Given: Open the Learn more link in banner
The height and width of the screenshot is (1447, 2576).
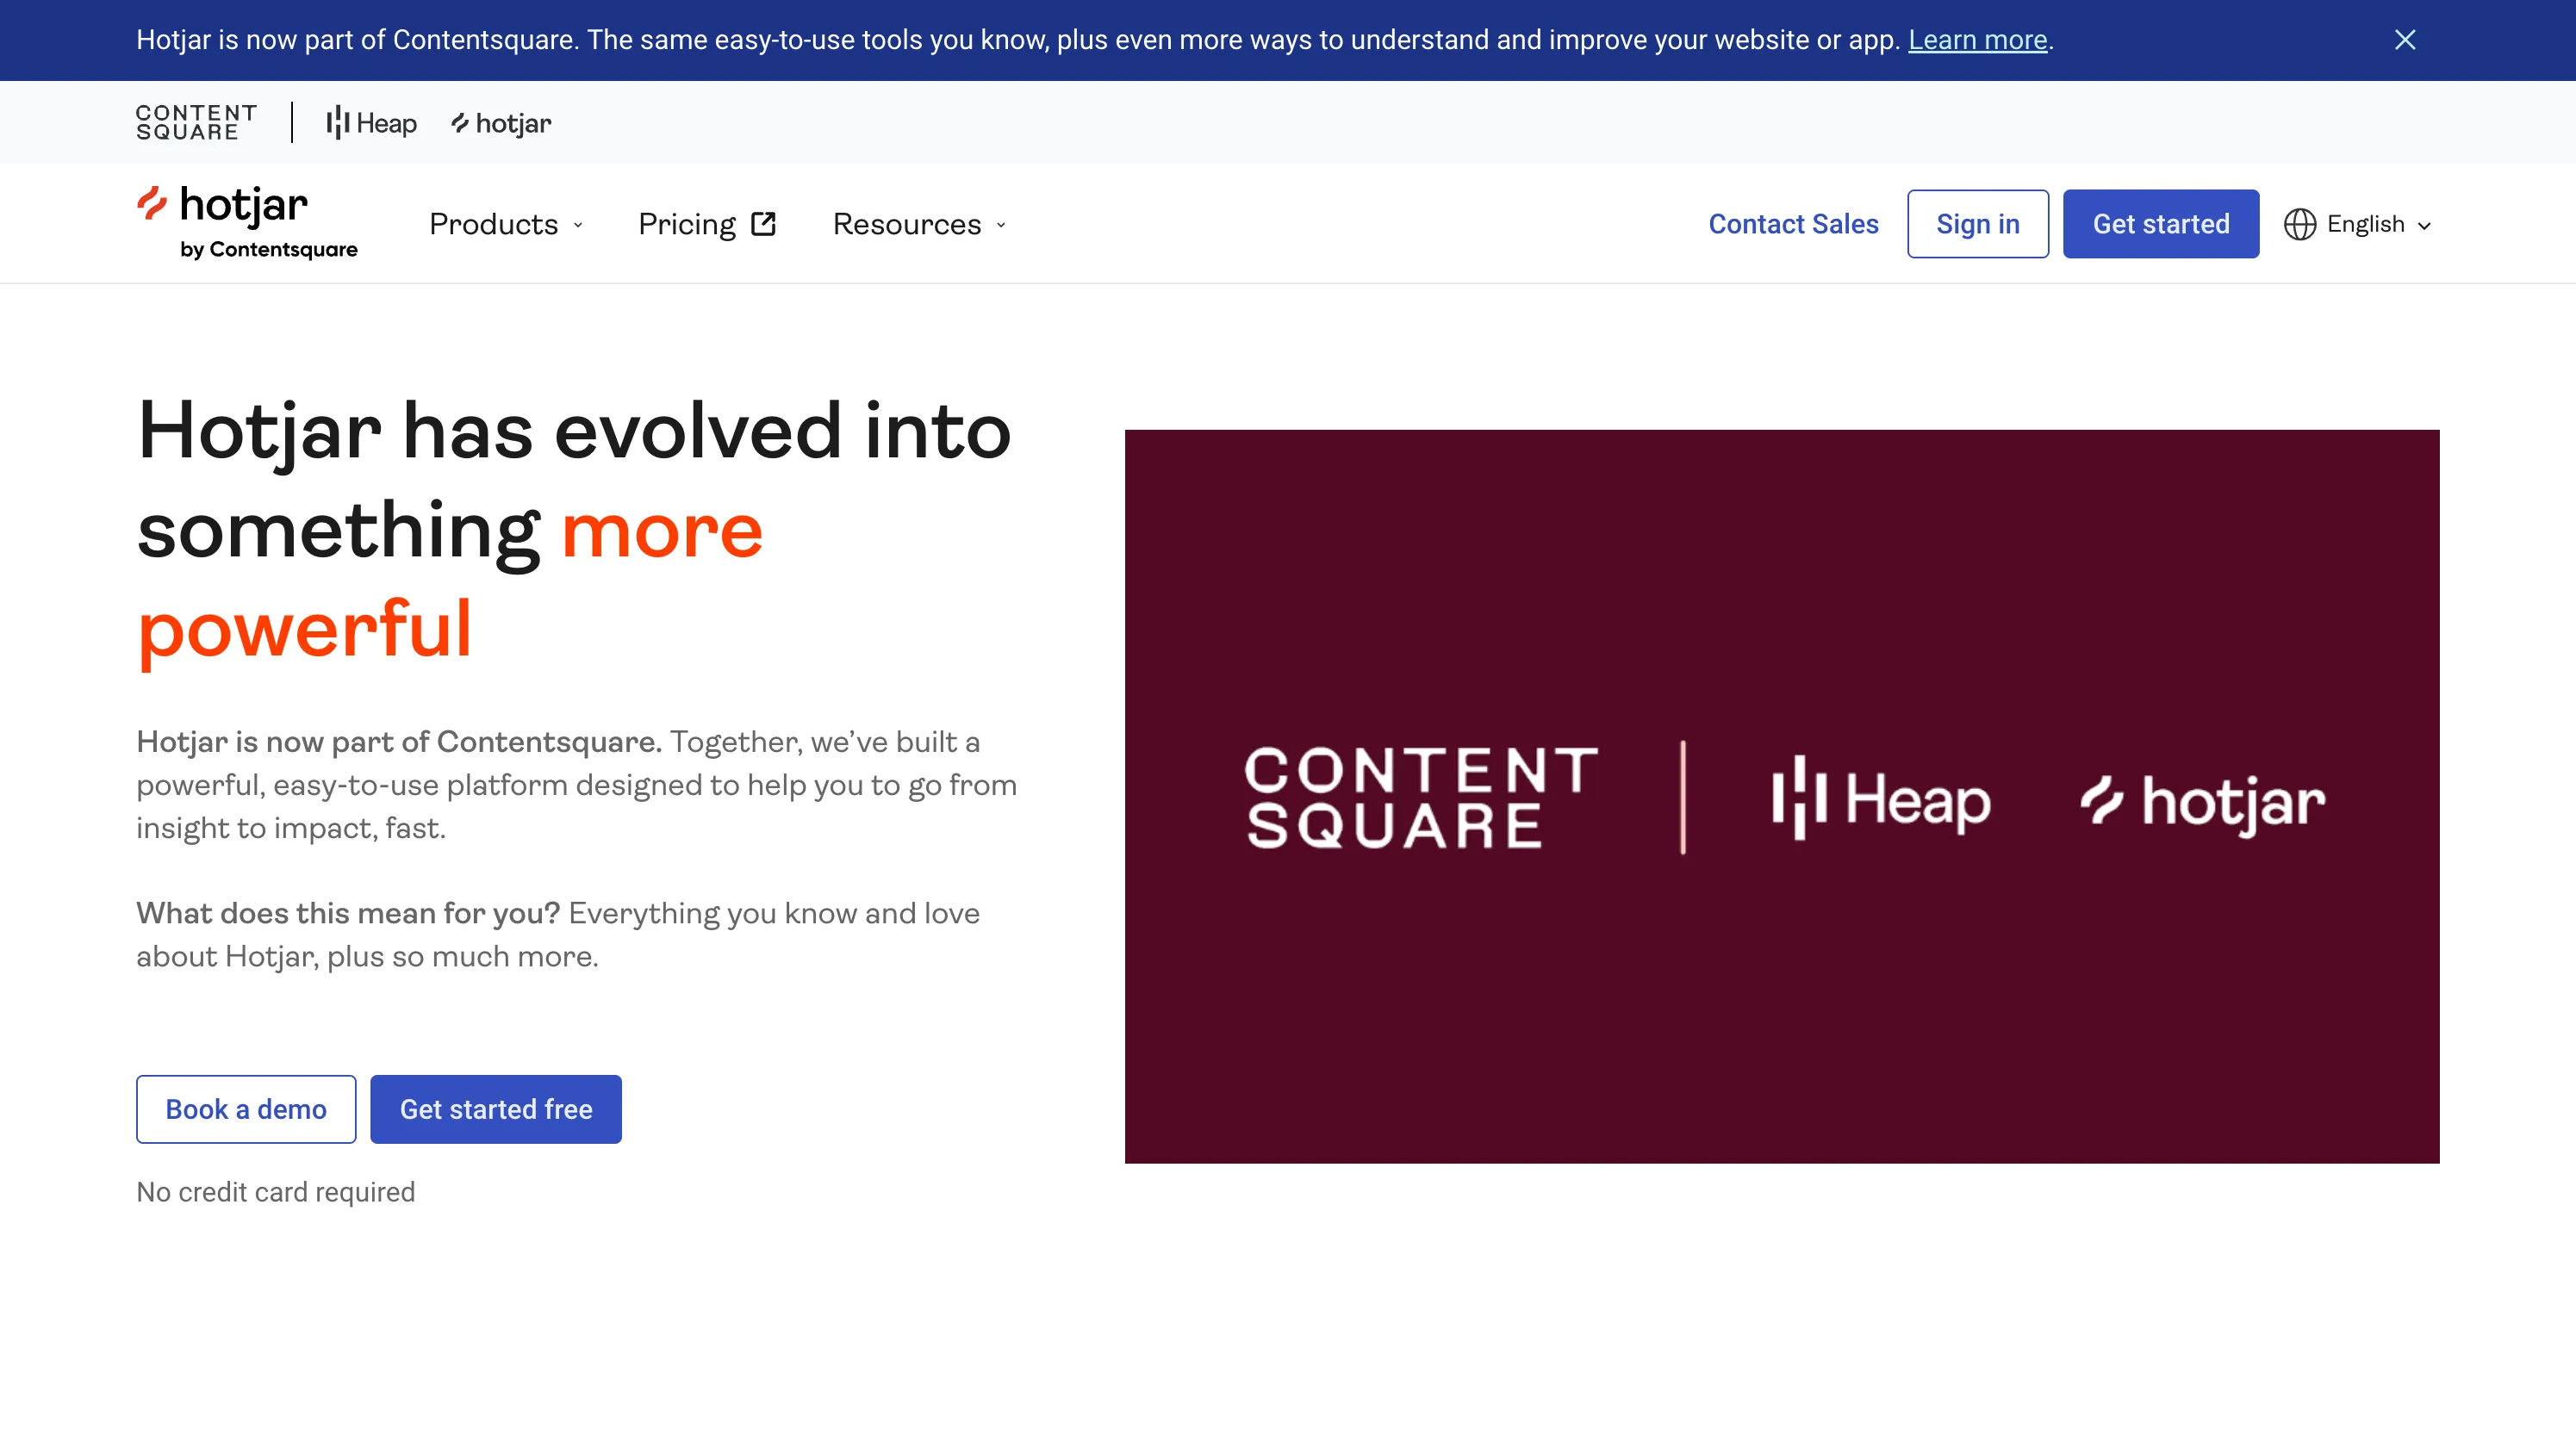Looking at the screenshot, I should pos(1978,40).
